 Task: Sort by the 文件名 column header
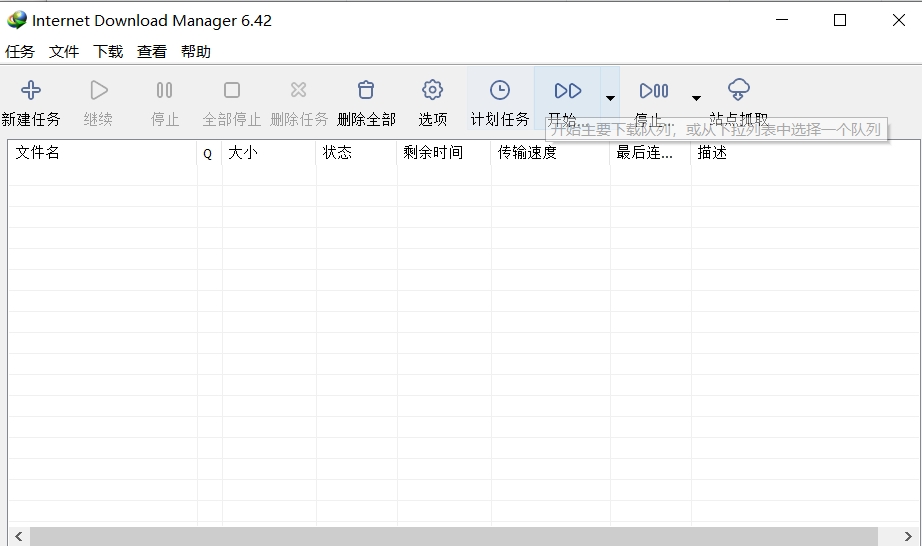[102, 153]
